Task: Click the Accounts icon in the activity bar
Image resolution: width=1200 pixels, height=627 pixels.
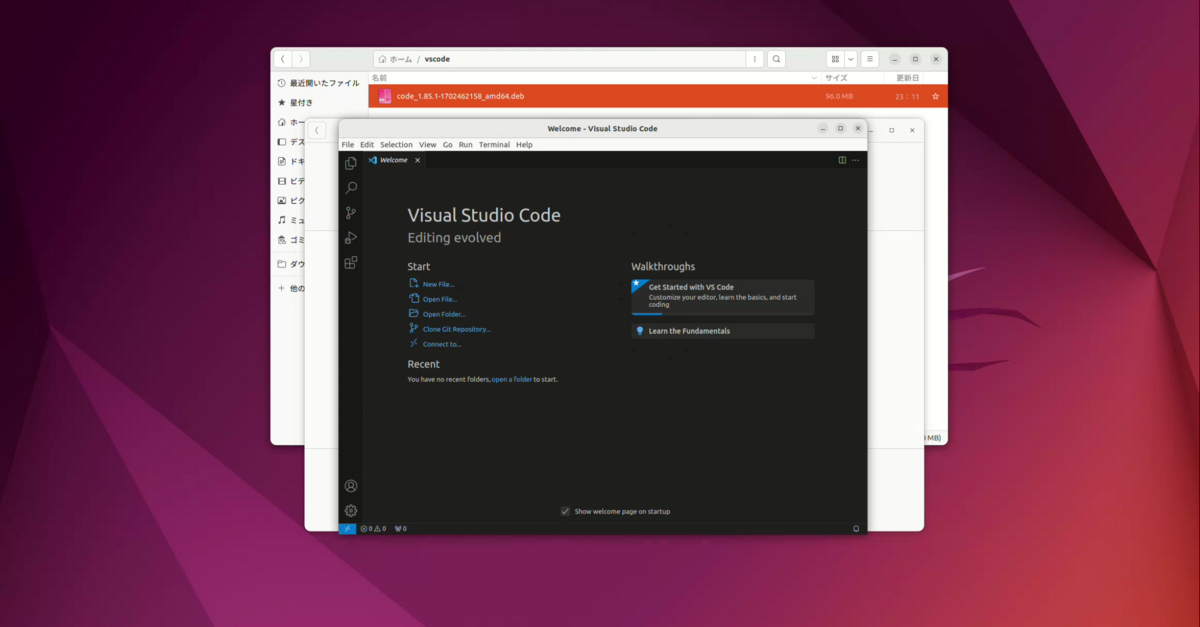Action: pyautogui.click(x=351, y=486)
